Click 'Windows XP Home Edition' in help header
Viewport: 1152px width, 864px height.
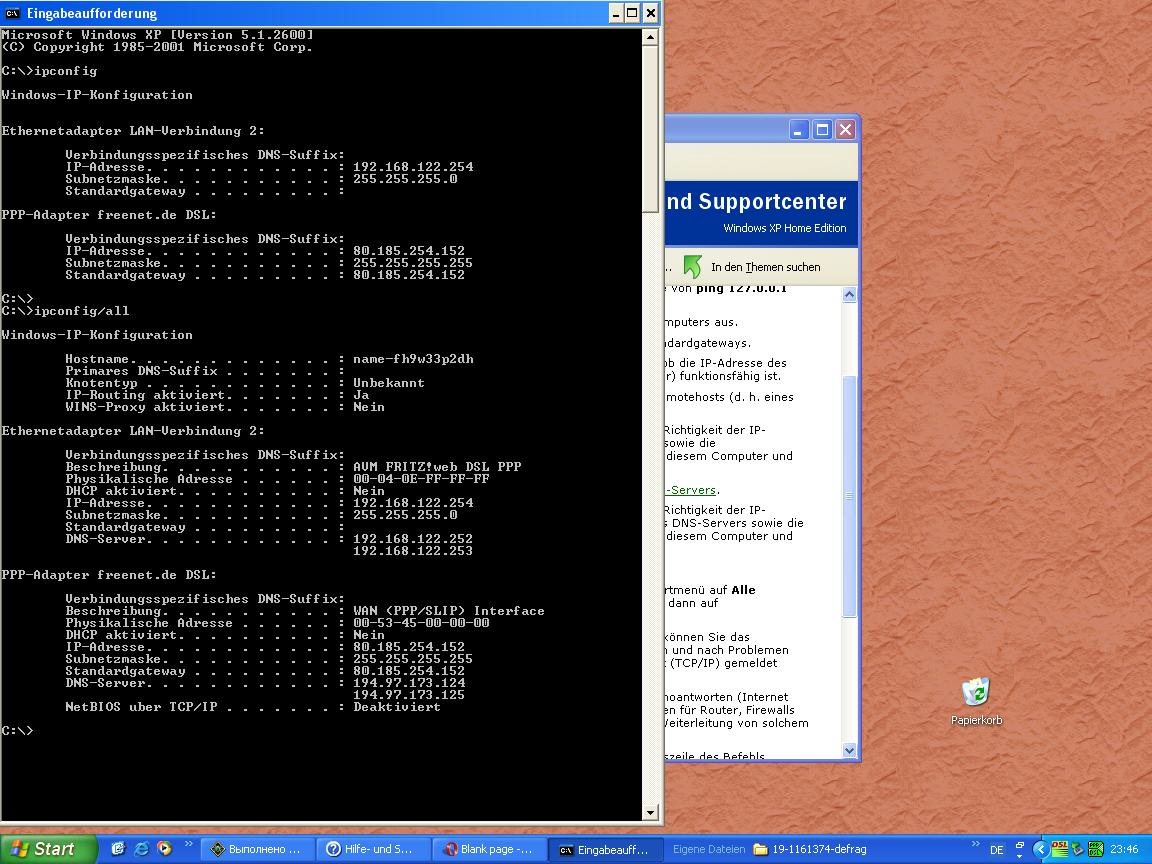coord(785,228)
